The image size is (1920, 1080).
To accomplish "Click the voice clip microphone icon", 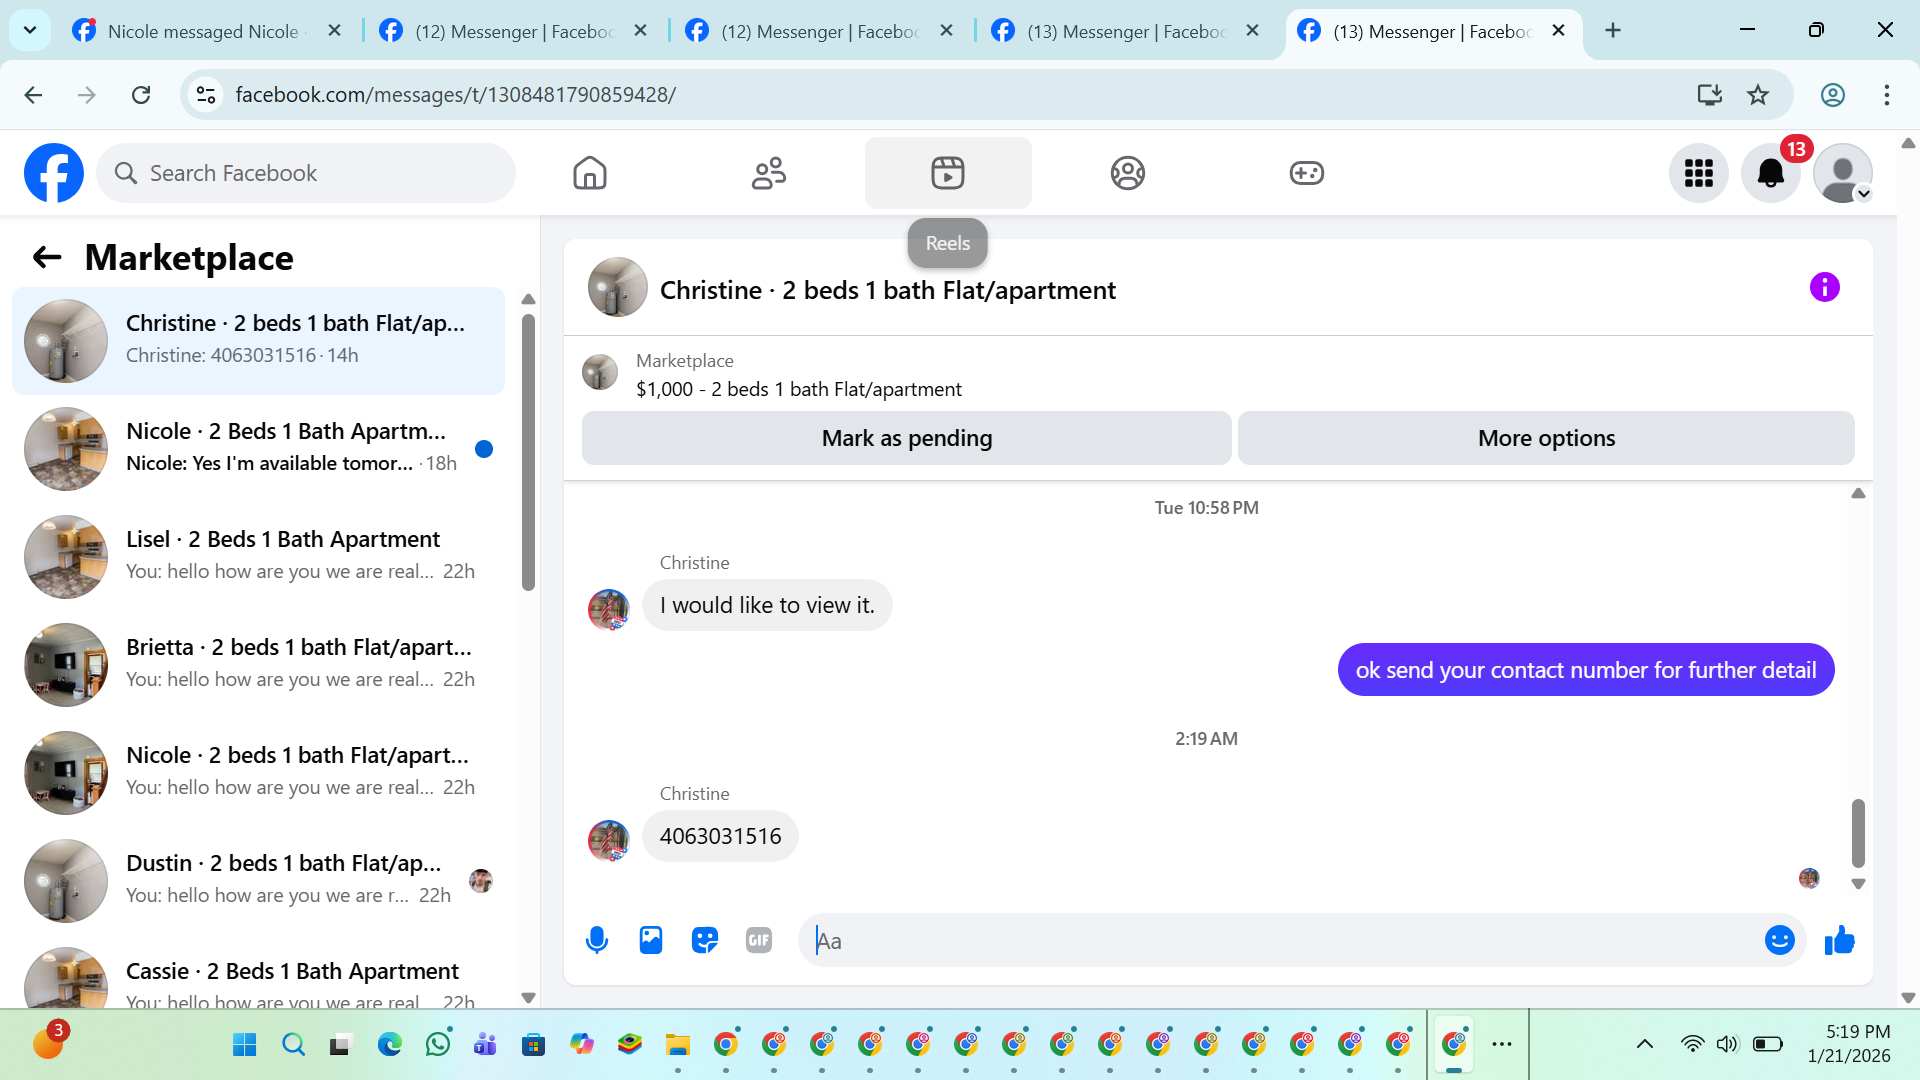I will pos(597,940).
